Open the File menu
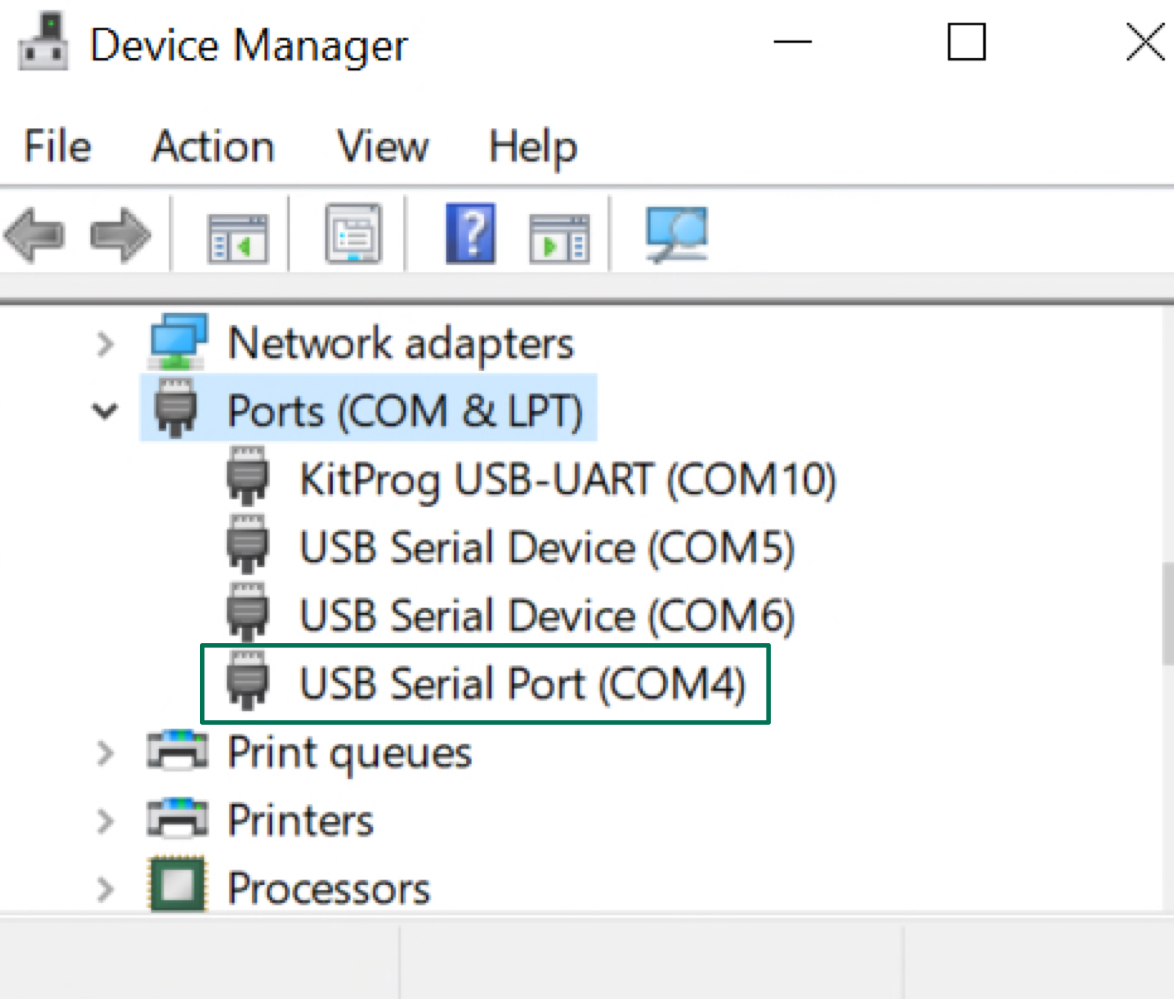 (x=56, y=147)
